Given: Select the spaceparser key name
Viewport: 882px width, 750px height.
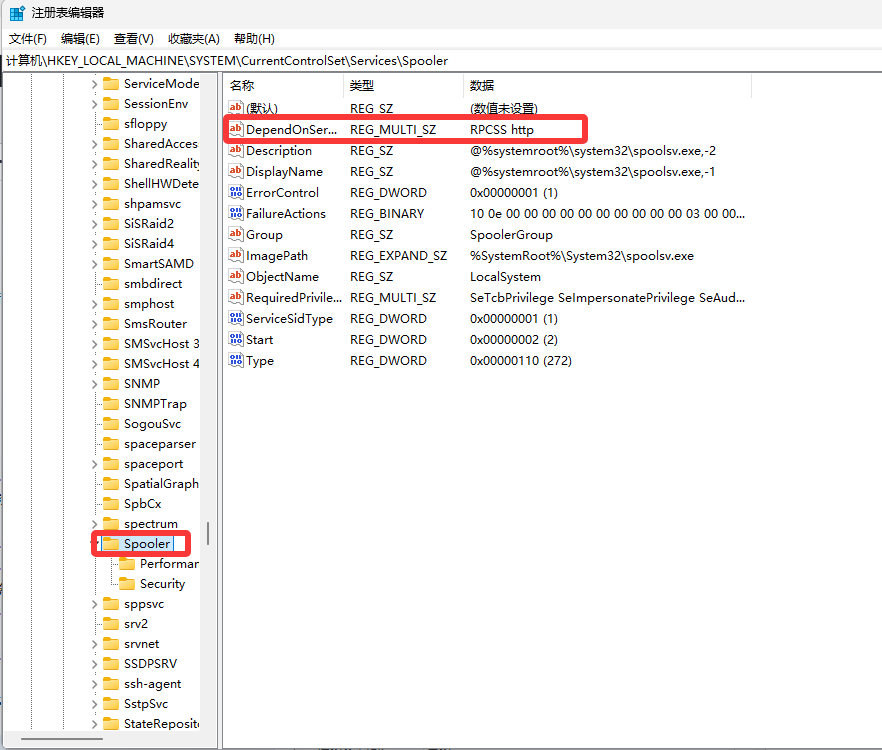Looking at the screenshot, I should [x=160, y=444].
